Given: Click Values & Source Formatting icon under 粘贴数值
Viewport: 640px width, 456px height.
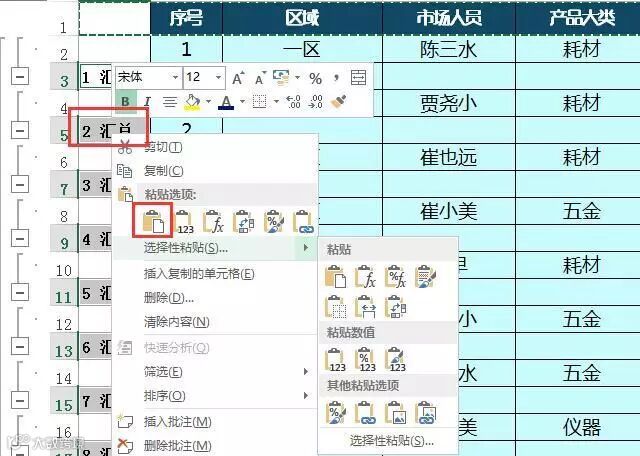Looking at the screenshot, I should (395, 359).
